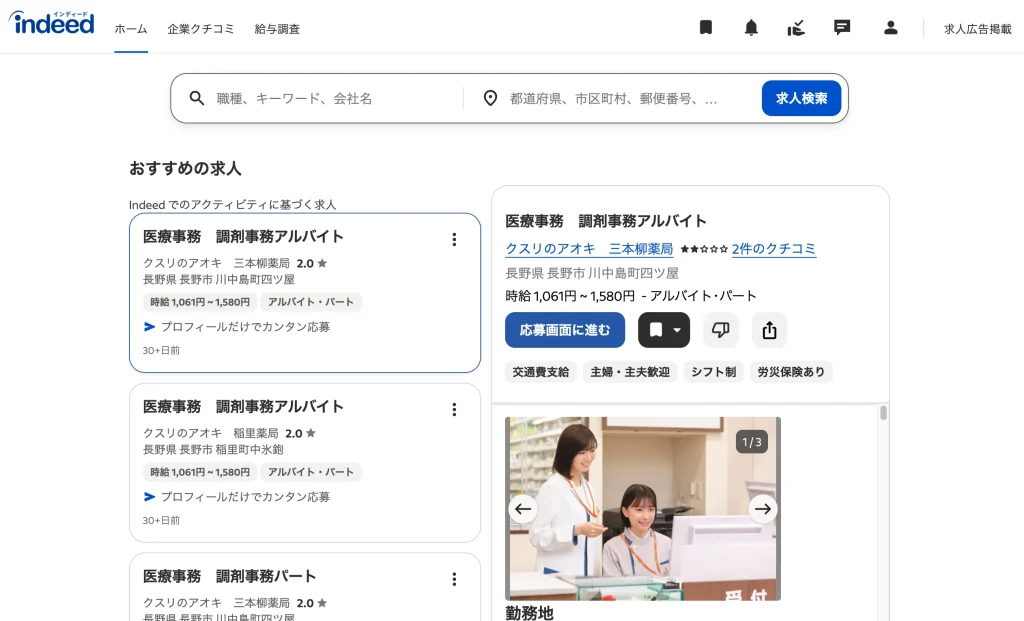Screen dimensions: 1024x621
Task: Open the messages chat icon
Action: tap(842, 28)
